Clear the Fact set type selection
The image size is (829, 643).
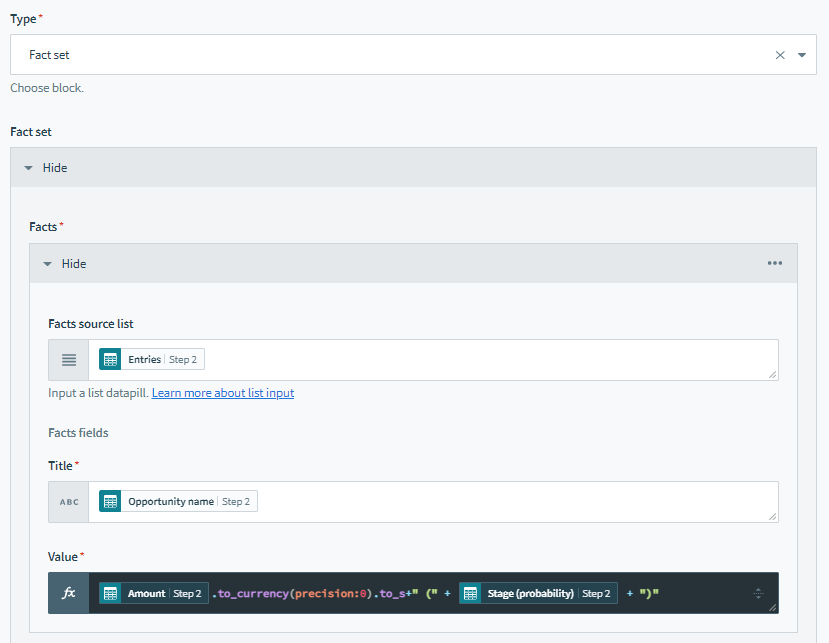coord(780,55)
